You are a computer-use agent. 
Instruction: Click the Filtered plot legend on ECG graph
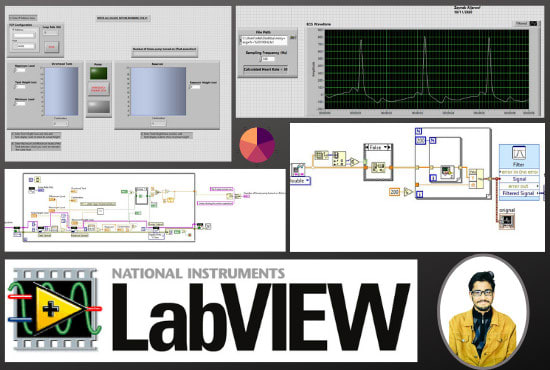click(x=526, y=23)
